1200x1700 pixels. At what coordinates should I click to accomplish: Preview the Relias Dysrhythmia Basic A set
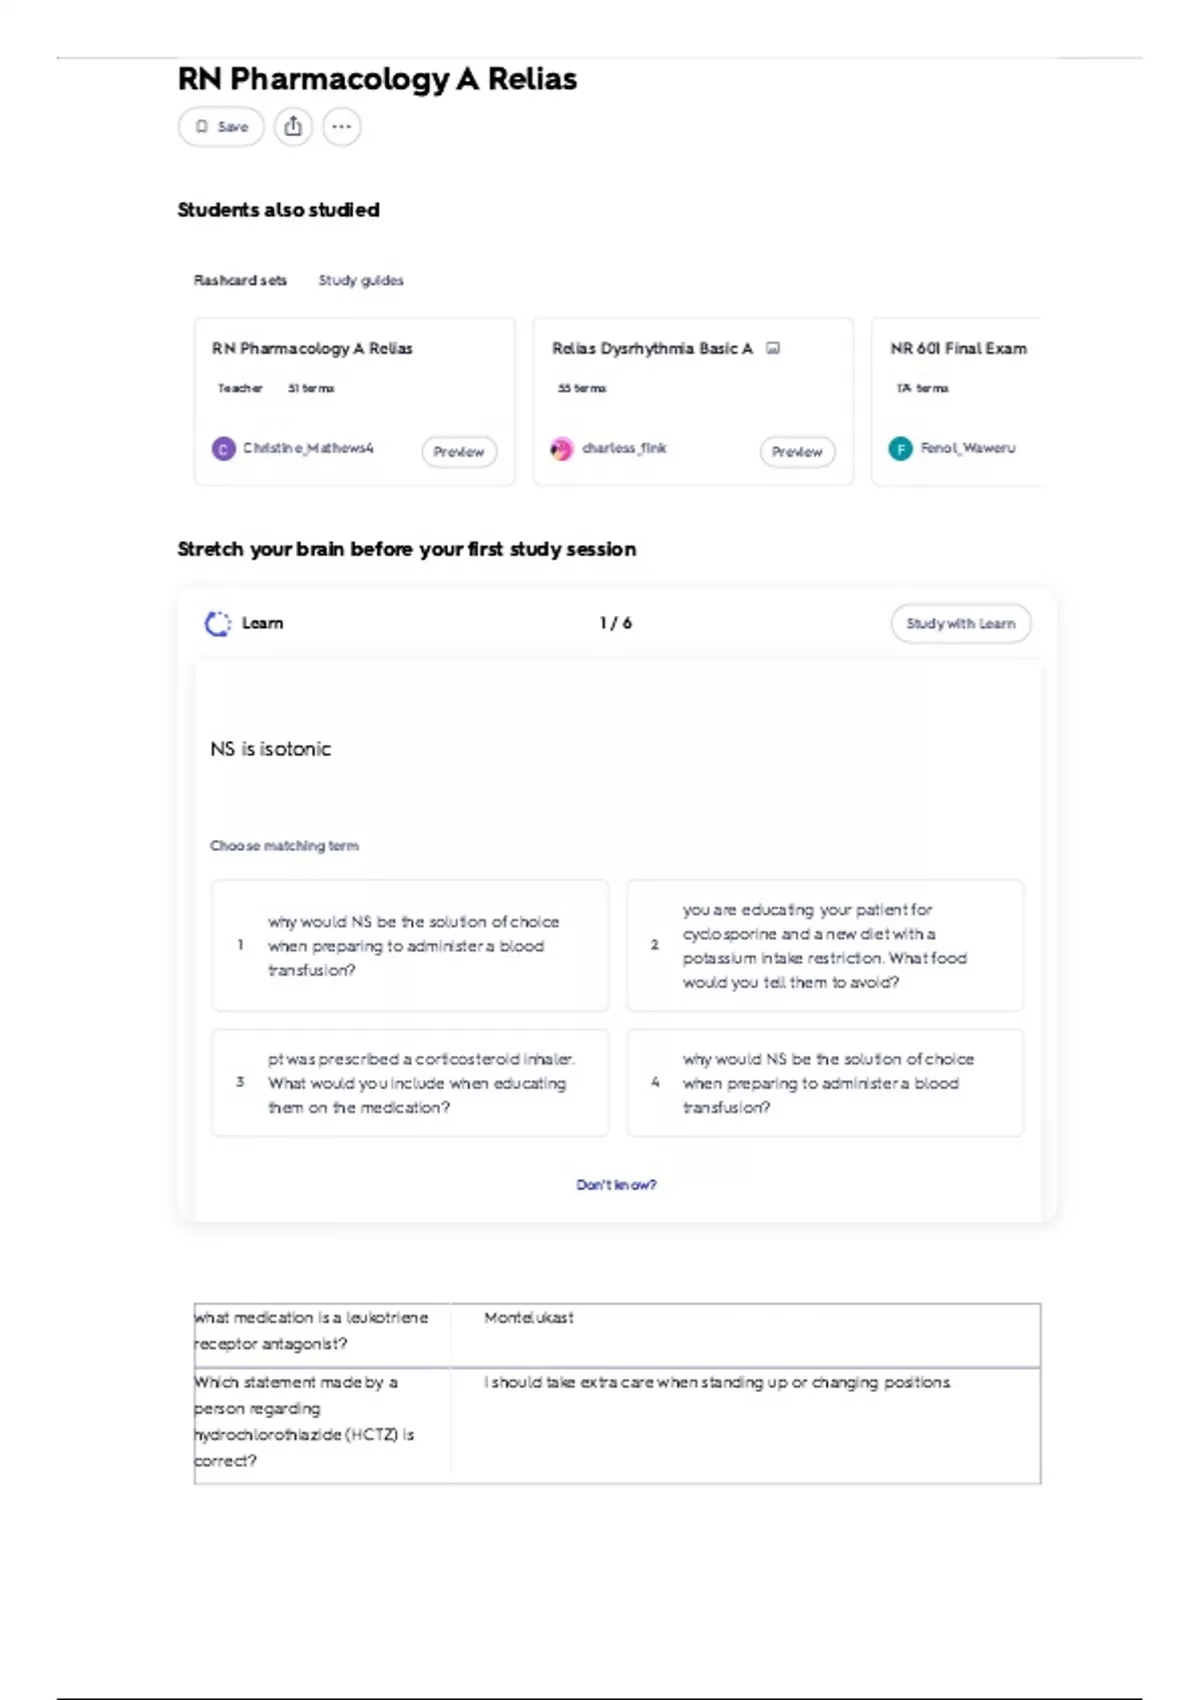(797, 452)
